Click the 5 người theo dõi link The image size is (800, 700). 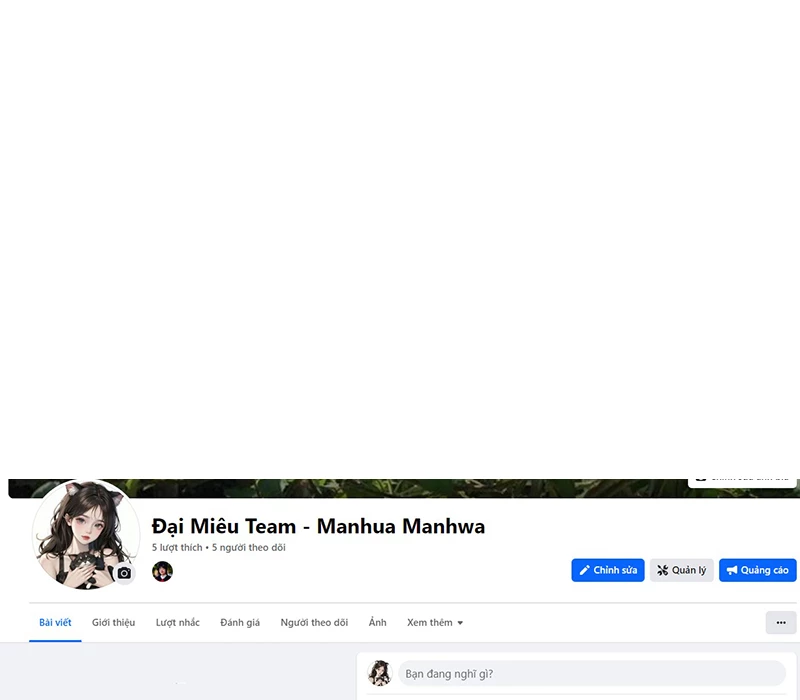(249, 548)
